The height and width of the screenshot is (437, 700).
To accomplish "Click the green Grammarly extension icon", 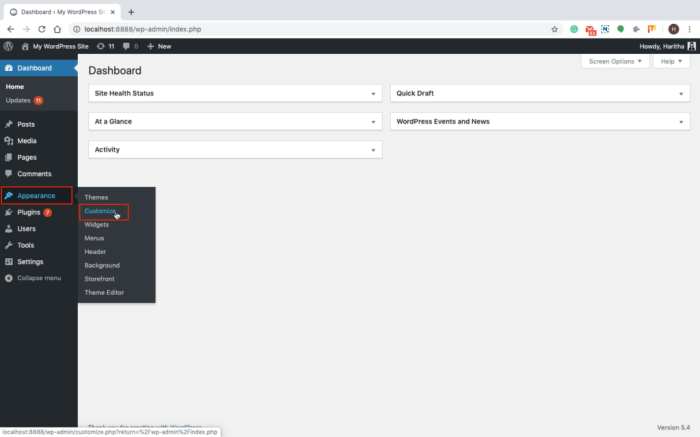I will pos(574,29).
